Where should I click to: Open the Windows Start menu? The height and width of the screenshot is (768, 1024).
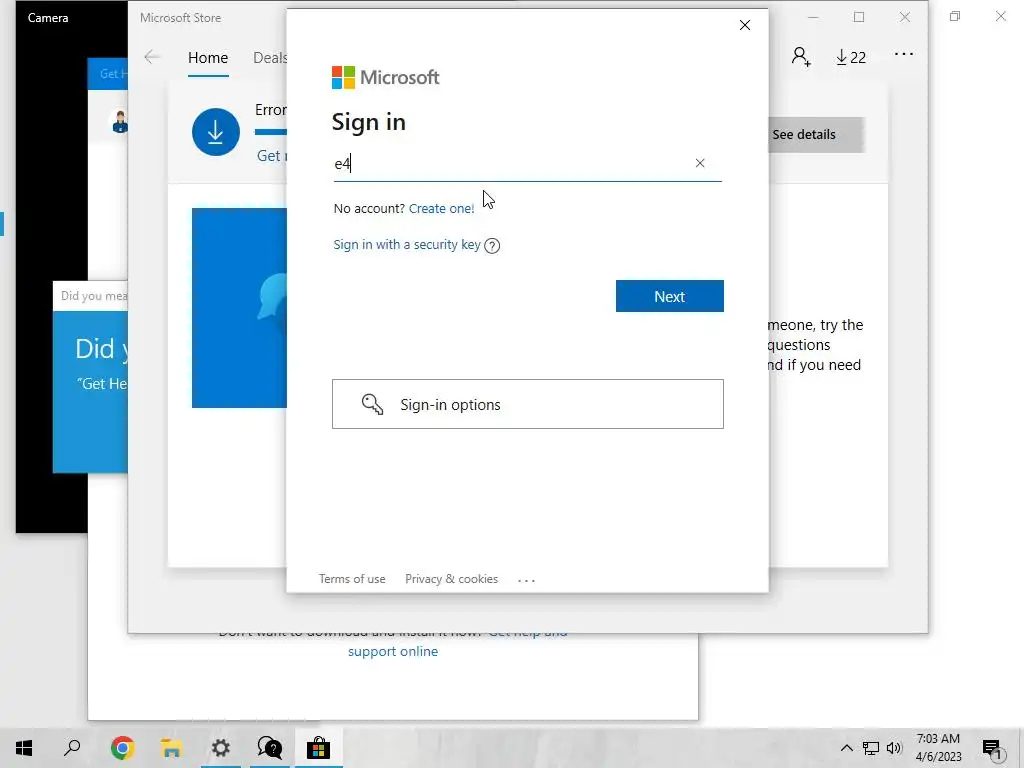pos(24,748)
